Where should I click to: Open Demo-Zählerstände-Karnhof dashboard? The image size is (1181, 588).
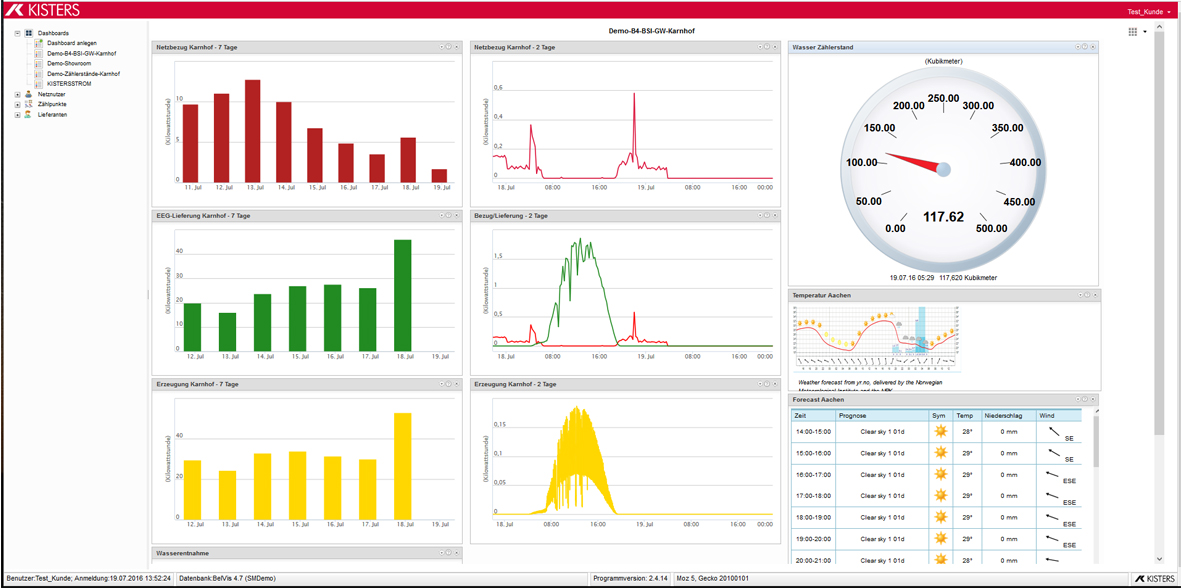point(83,74)
